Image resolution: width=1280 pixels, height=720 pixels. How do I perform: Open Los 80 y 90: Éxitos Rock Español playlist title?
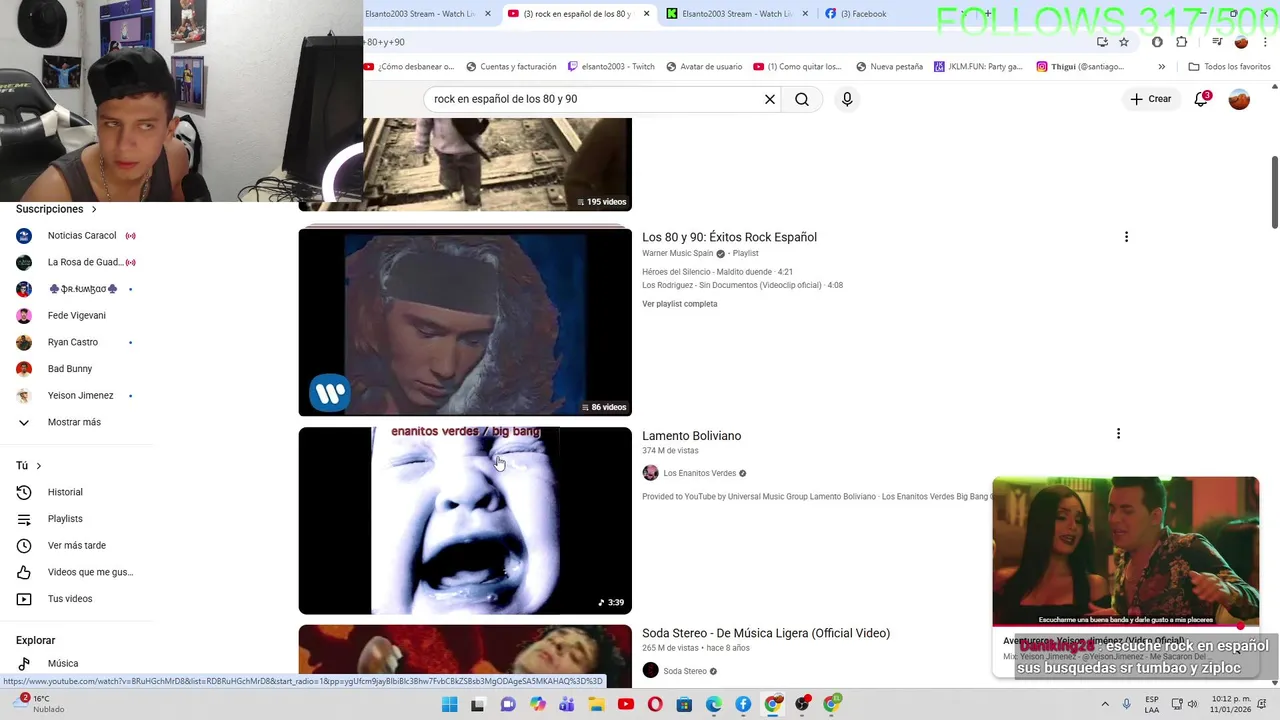pyautogui.click(x=729, y=237)
